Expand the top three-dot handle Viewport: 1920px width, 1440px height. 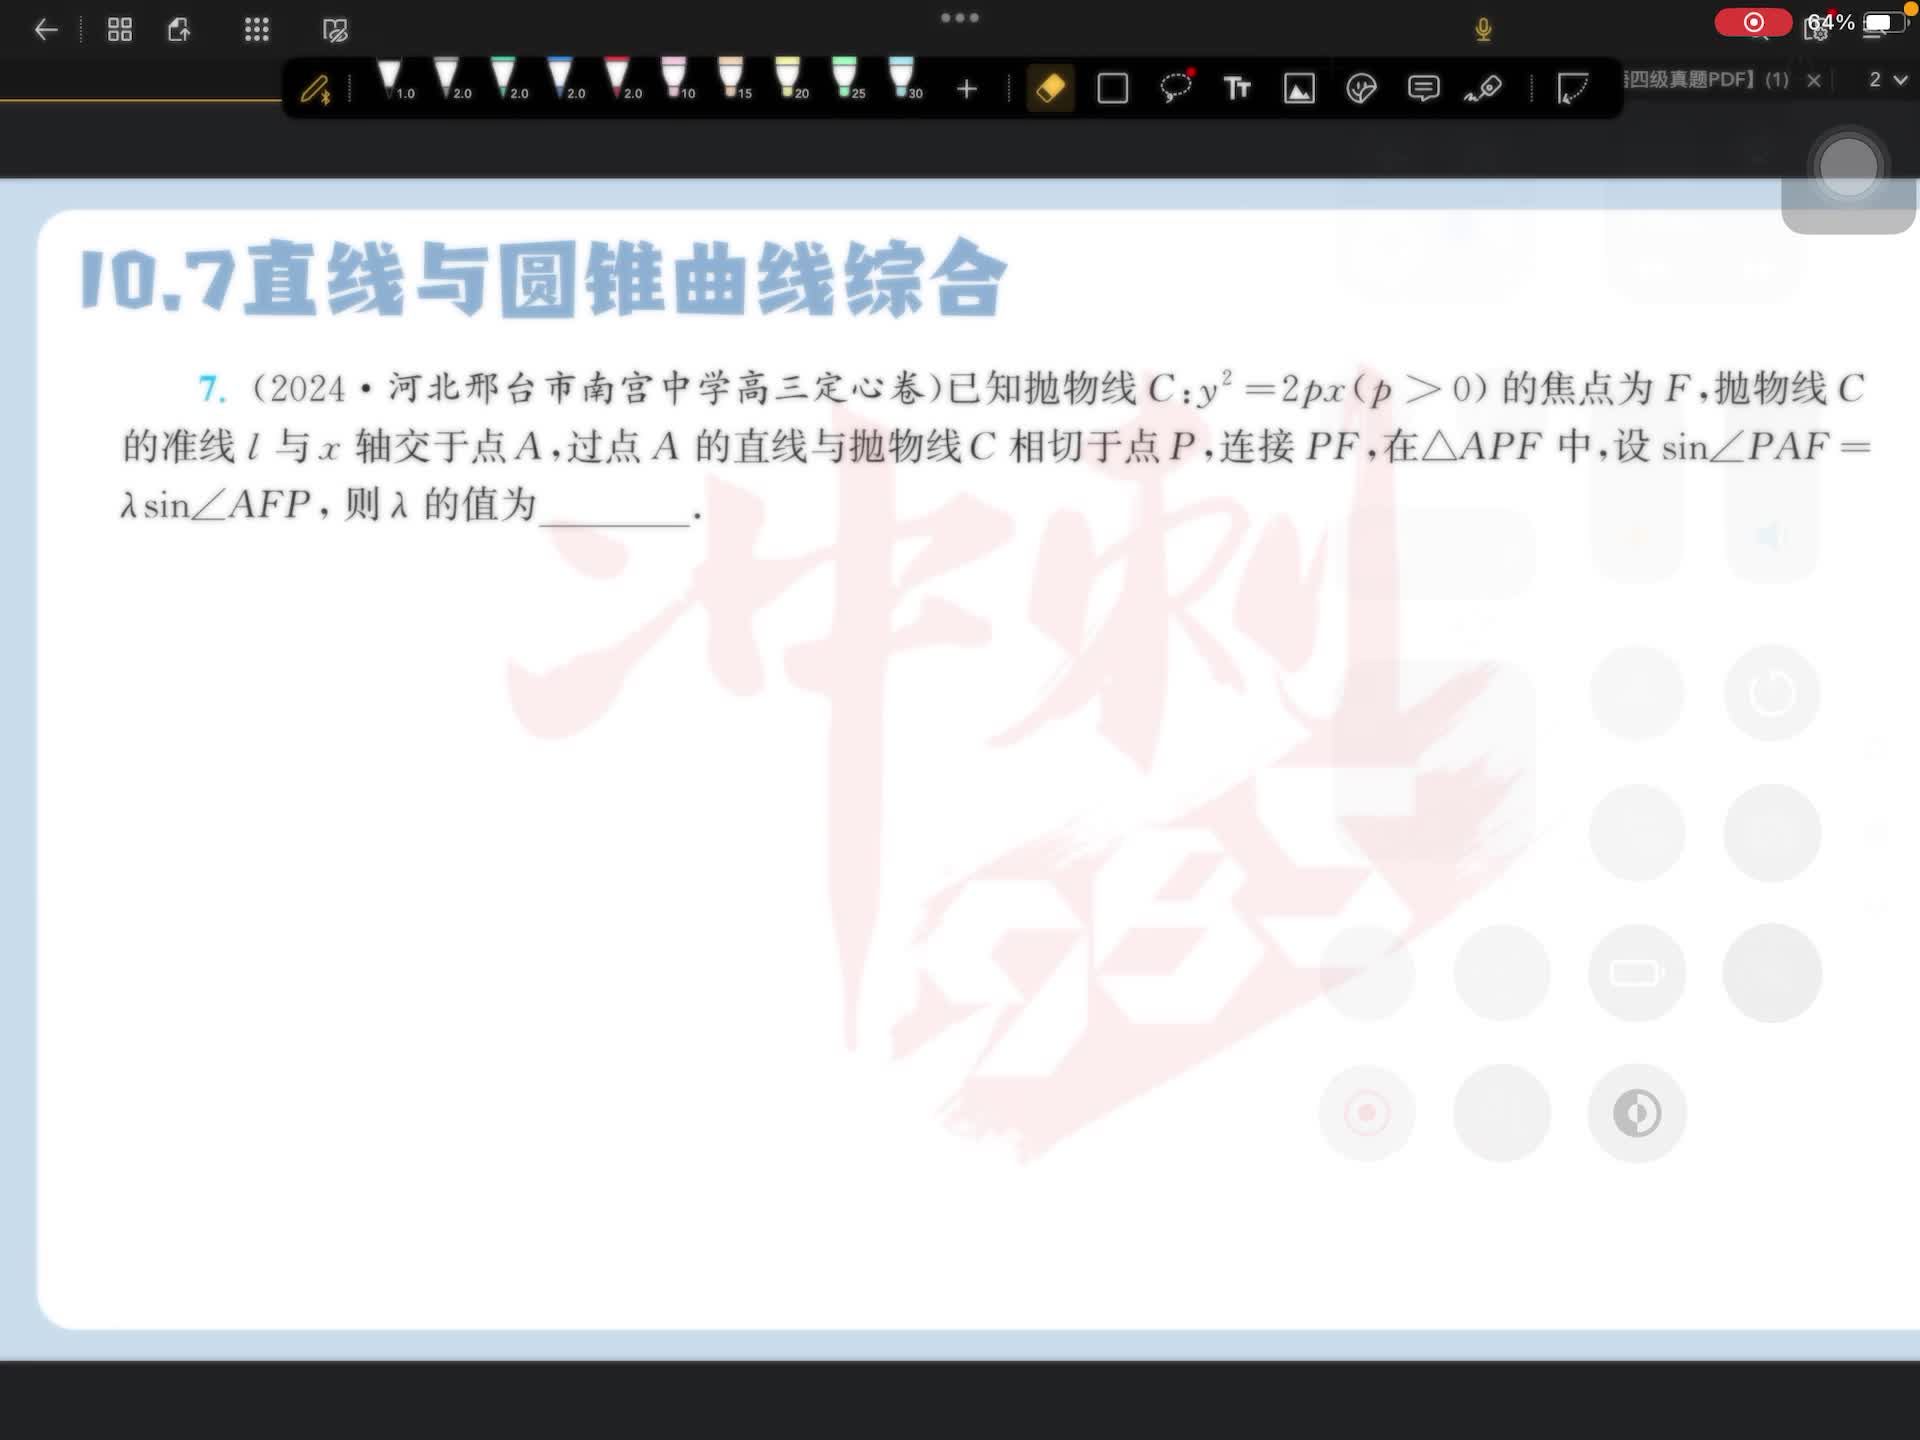(959, 18)
